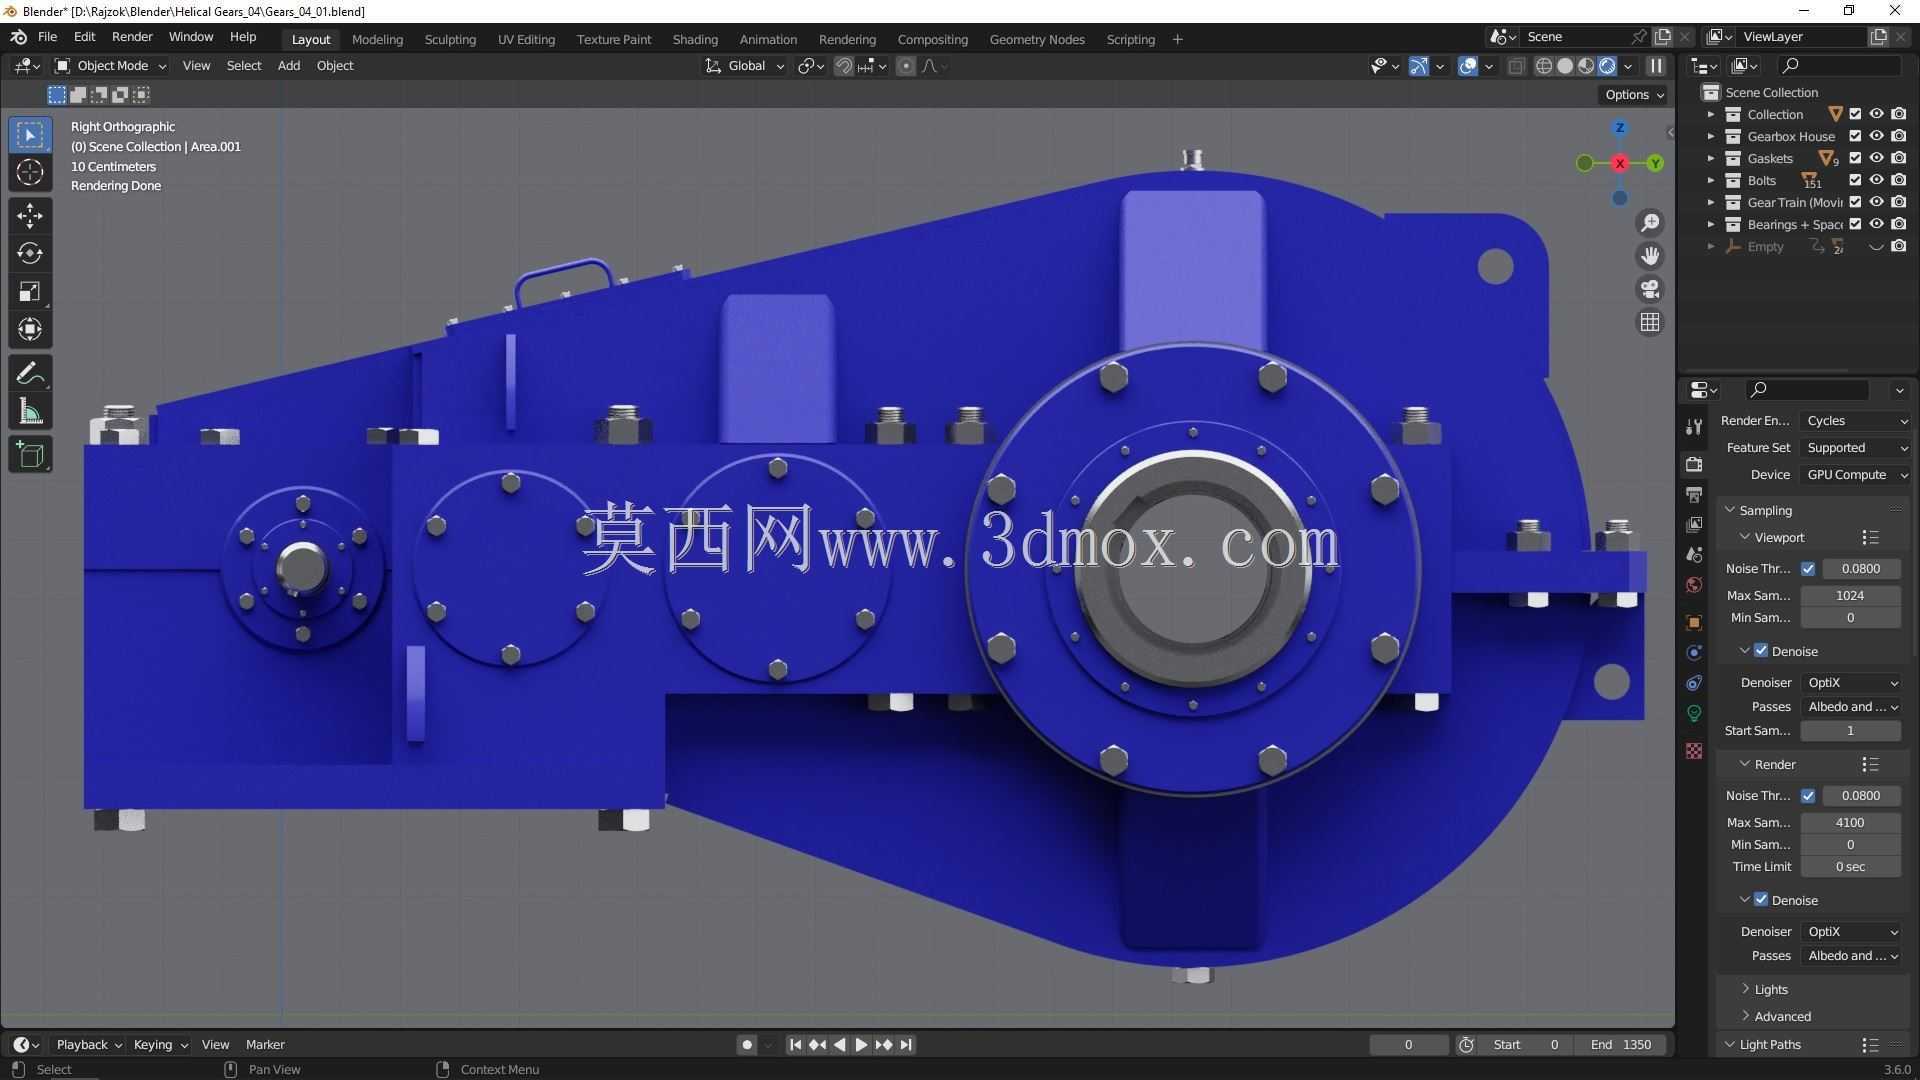Open the Render menu
This screenshot has width=1920, height=1080.
pyautogui.click(x=132, y=37)
